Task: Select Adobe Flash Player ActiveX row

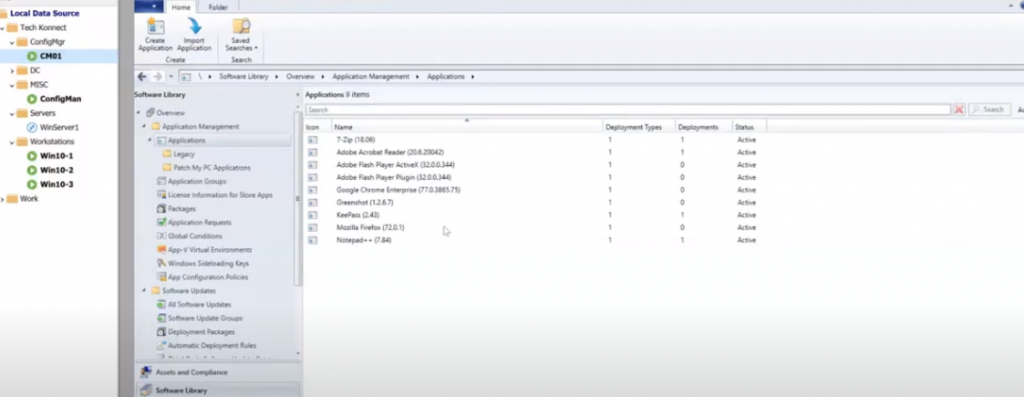Action: tap(536, 165)
